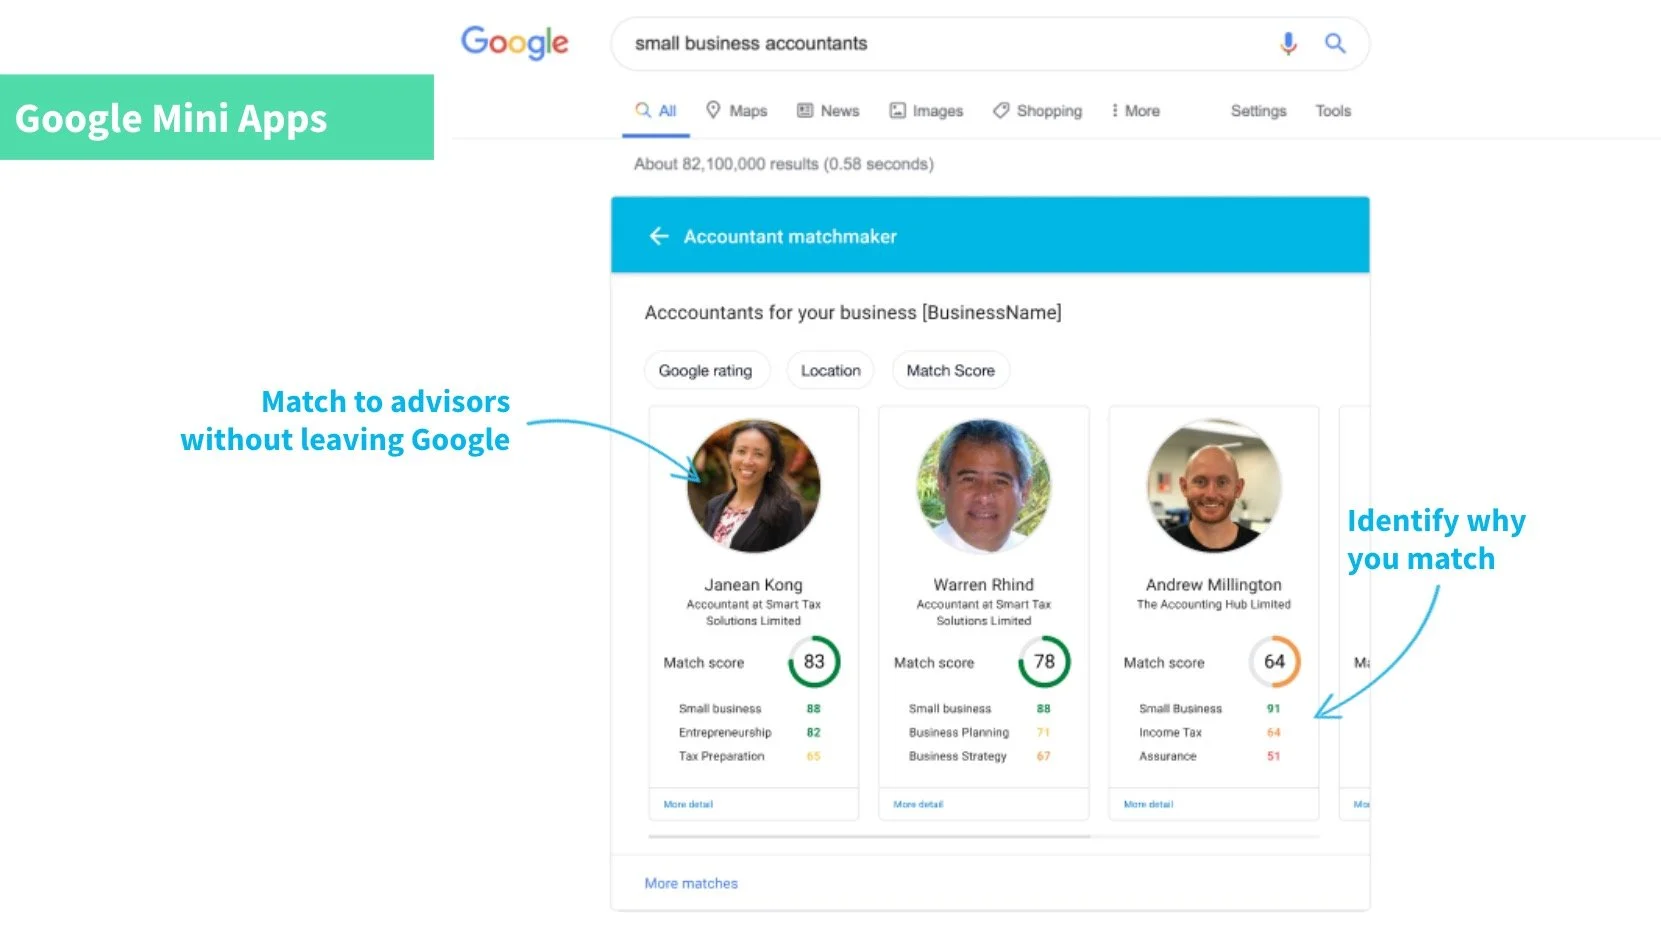Viewport: 1661px width, 926px height.
Task: Open More detail for Warren Rhind
Action: tap(918, 804)
